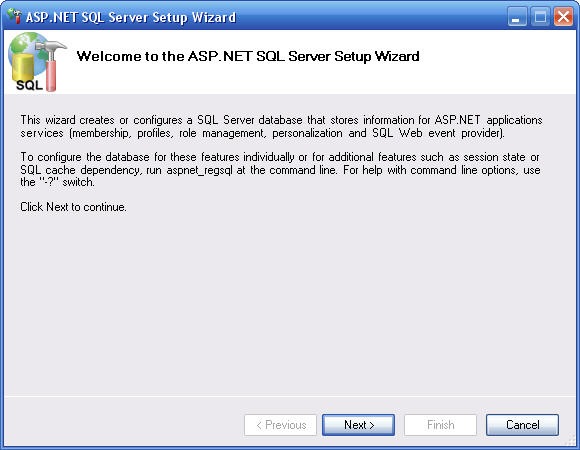Click the hammer in the wizard logo

pos(51,65)
